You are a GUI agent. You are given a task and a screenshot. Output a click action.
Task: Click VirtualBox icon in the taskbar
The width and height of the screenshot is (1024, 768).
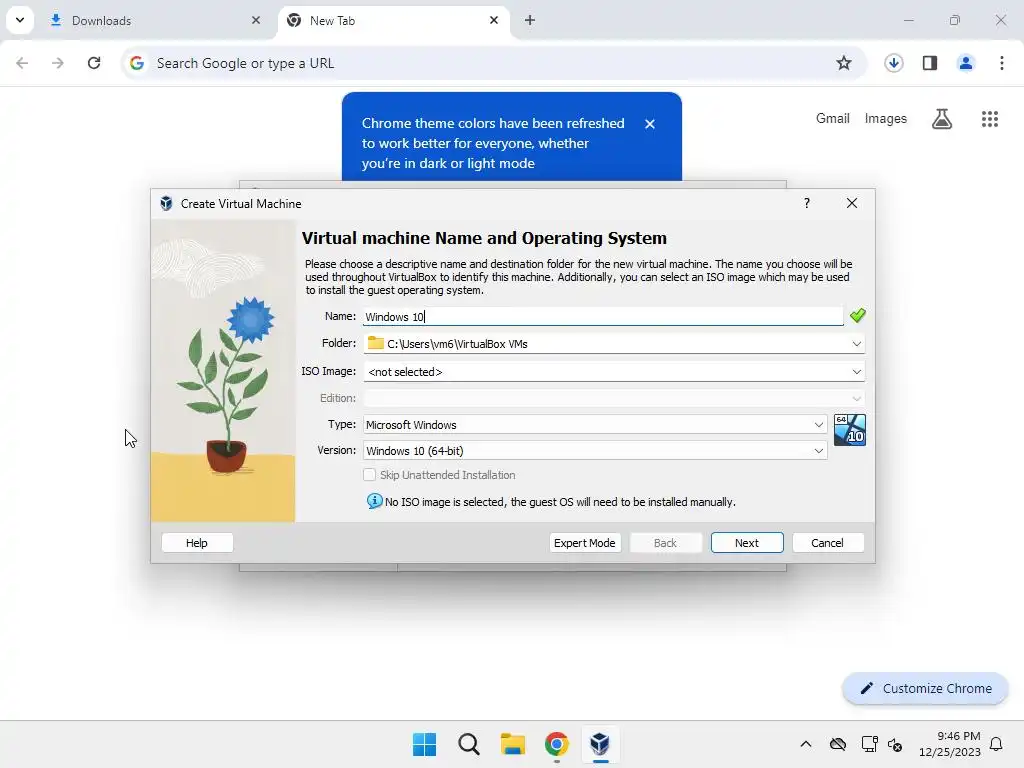pos(600,744)
